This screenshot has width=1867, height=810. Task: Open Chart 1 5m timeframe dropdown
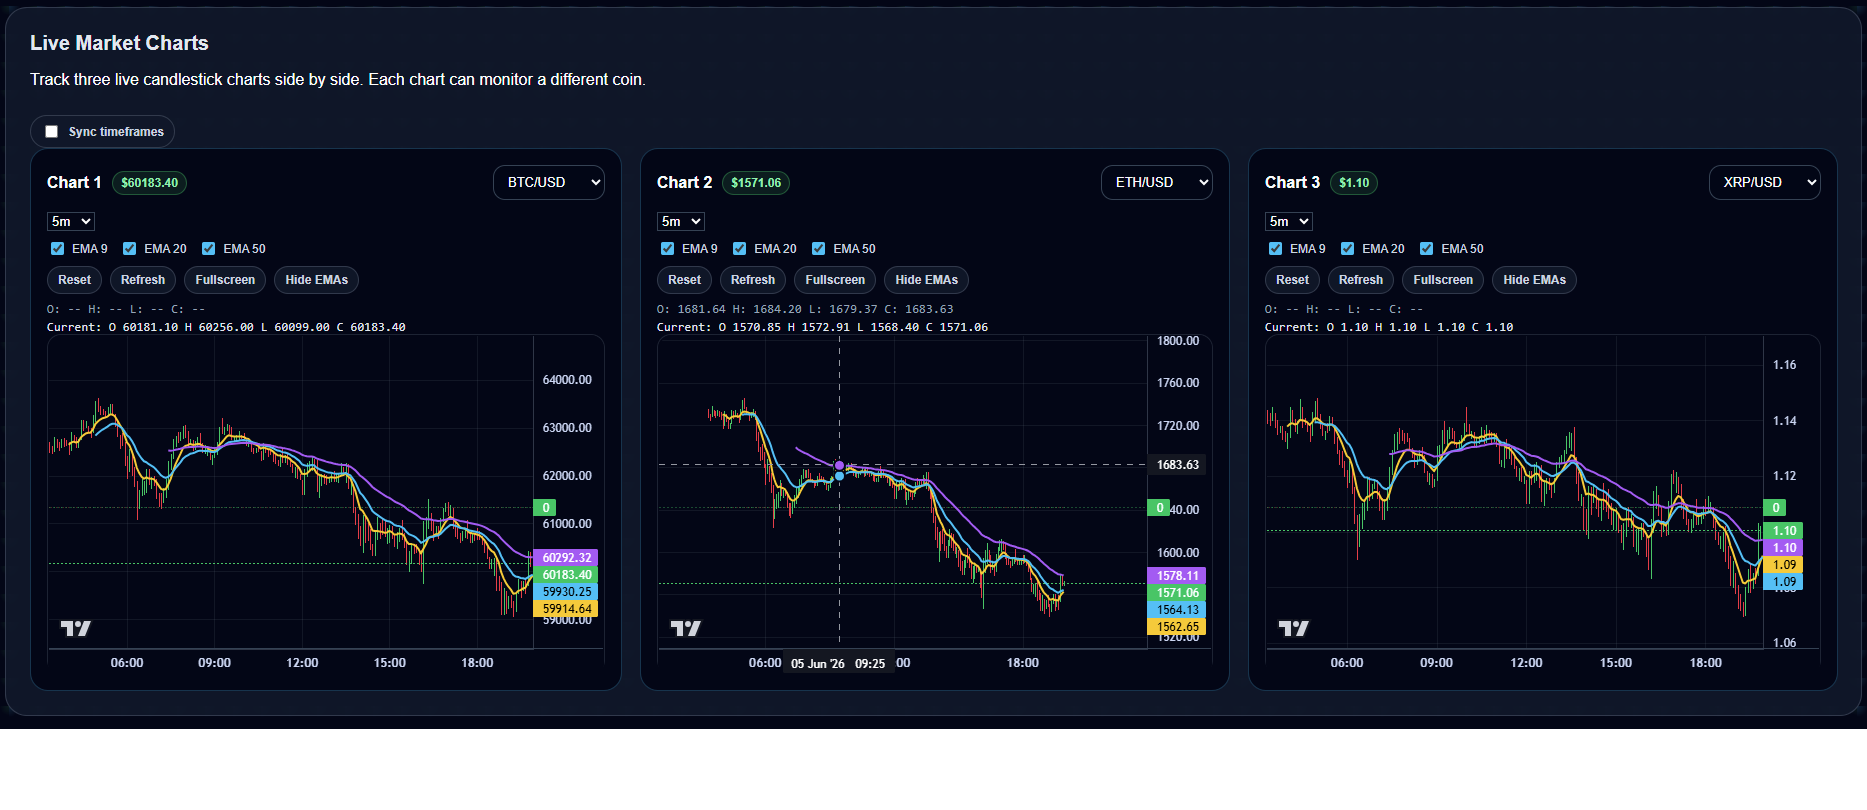click(x=70, y=221)
